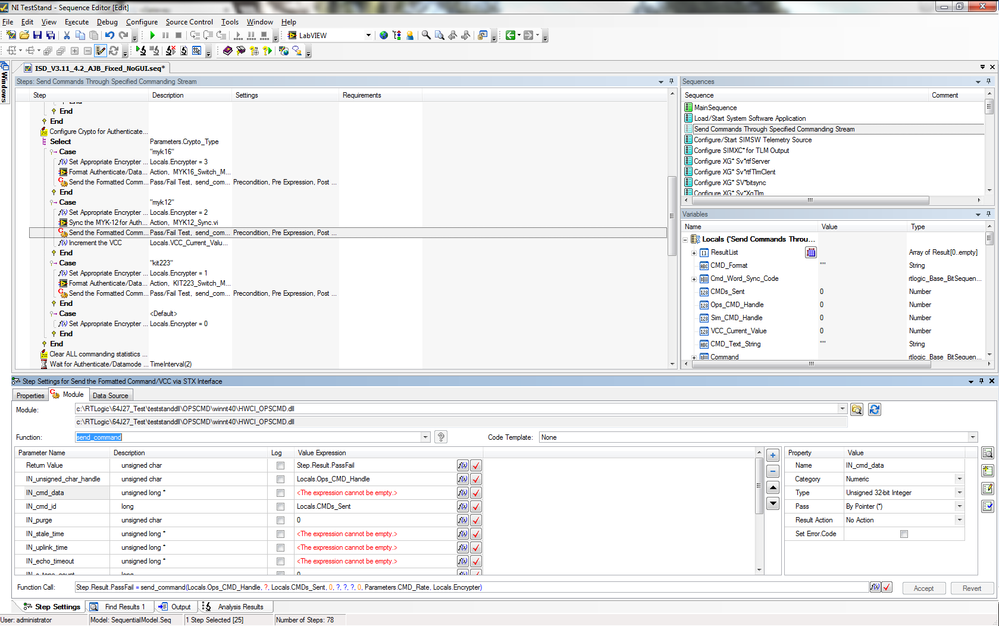
Task: Switch to the Data Source tab
Action: click(x=110, y=395)
